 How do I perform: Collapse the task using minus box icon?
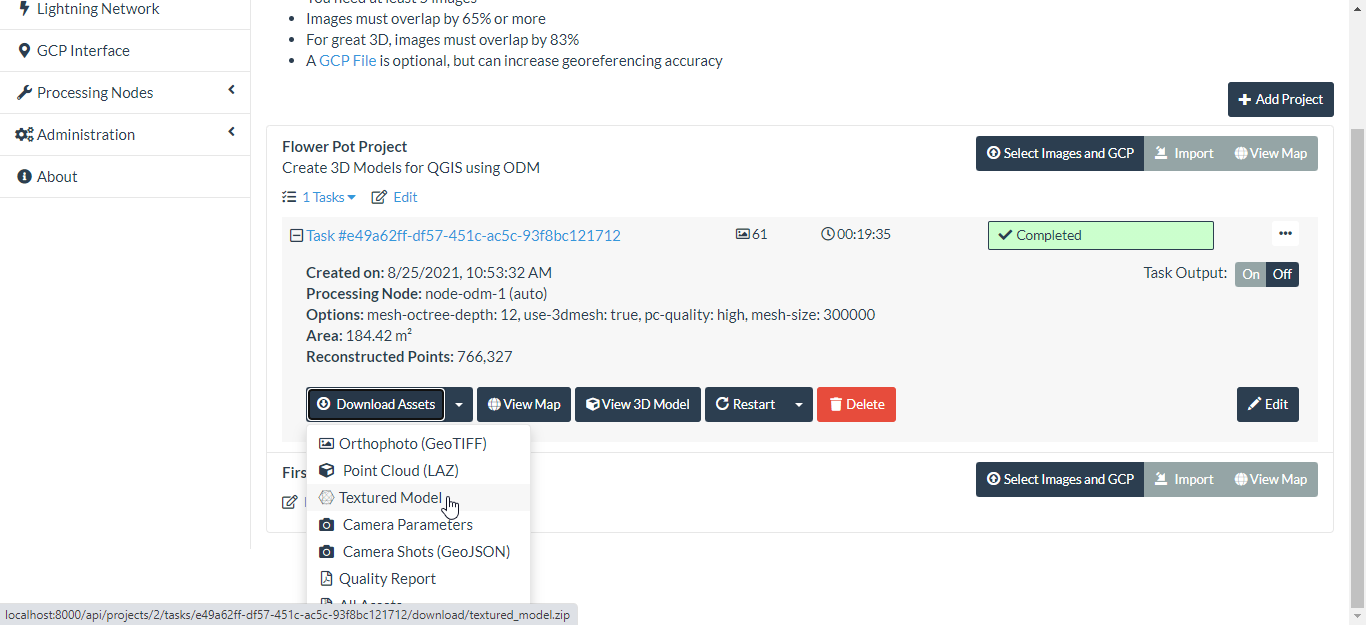pos(296,236)
